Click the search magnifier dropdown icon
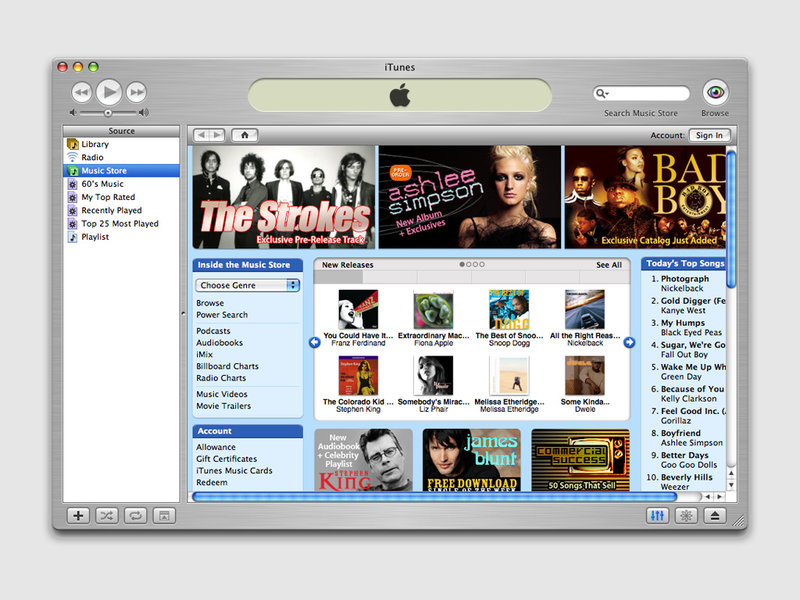The image size is (800, 600). [603, 93]
